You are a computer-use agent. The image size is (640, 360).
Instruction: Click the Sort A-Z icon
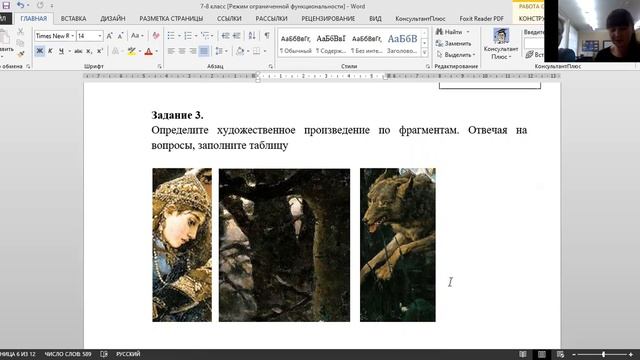tap(252, 36)
